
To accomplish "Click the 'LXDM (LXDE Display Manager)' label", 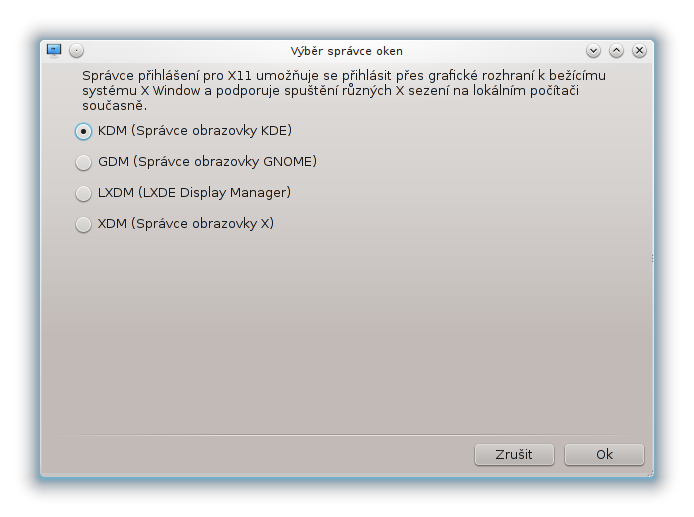I will coord(194,193).
